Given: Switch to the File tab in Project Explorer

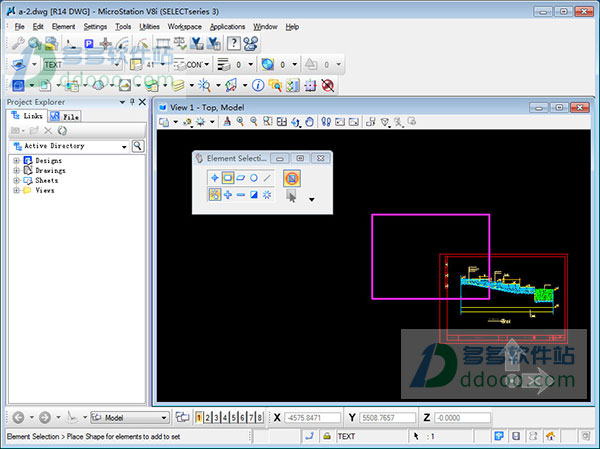Looking at the screenshot, I should [65, 116].
